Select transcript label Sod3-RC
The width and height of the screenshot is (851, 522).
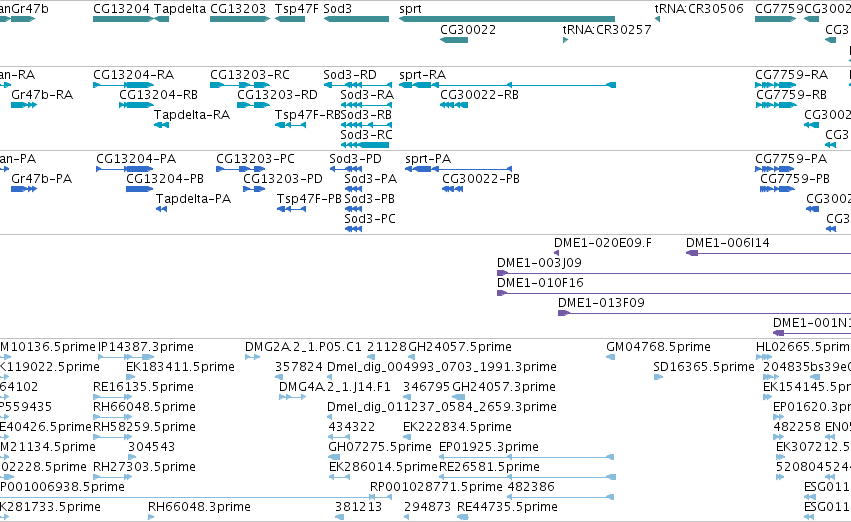click(366, 135)
